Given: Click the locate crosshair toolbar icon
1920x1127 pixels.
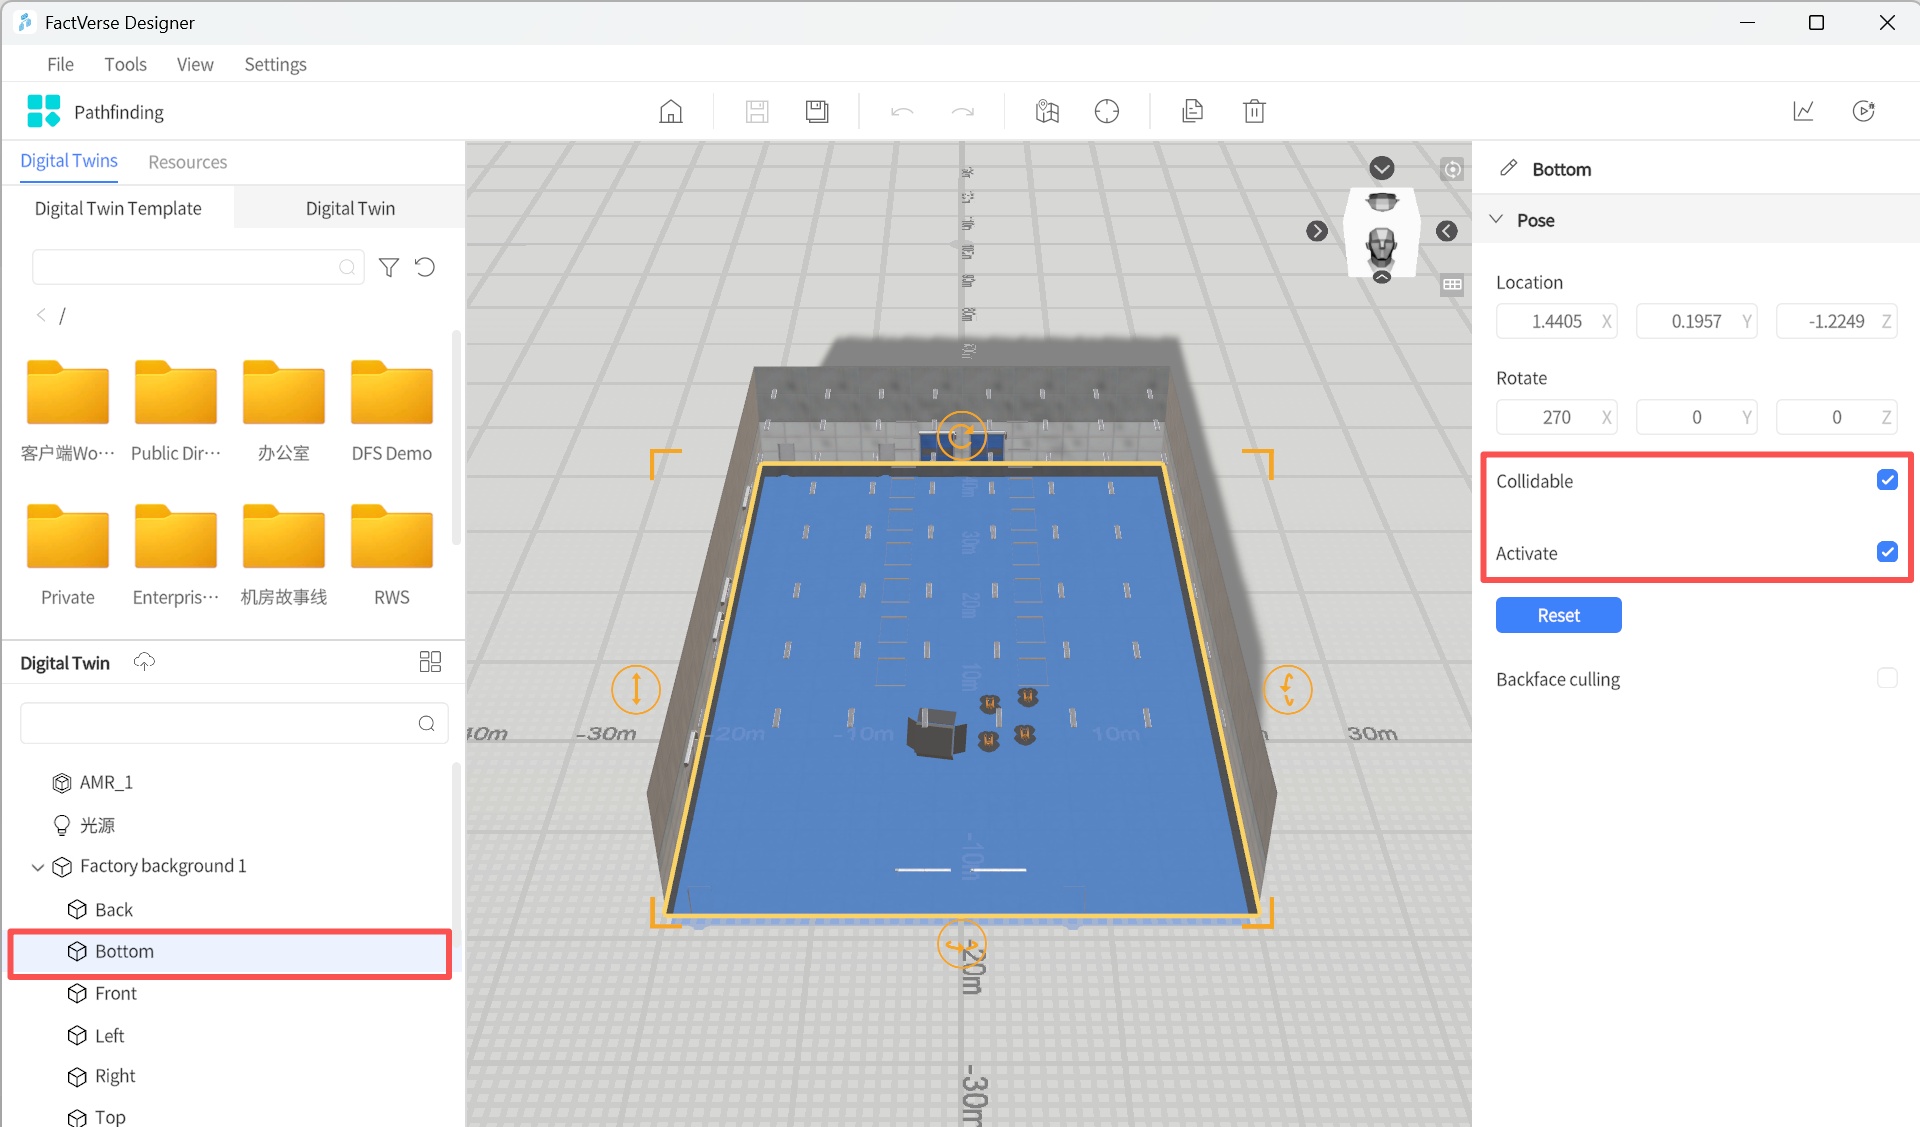Looking at the screenshot, I should 1107,111.
